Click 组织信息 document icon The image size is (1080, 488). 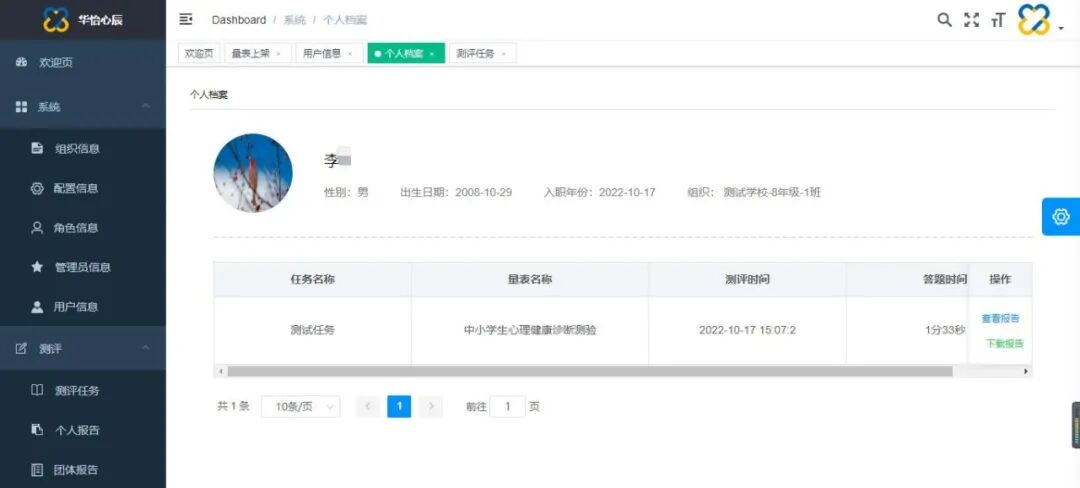[37, 148]
